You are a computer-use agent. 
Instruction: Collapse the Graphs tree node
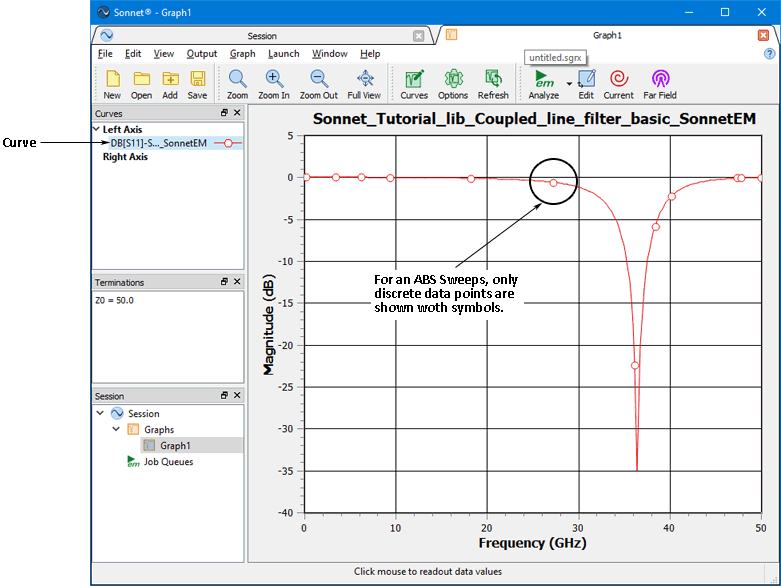pos(116,429)
